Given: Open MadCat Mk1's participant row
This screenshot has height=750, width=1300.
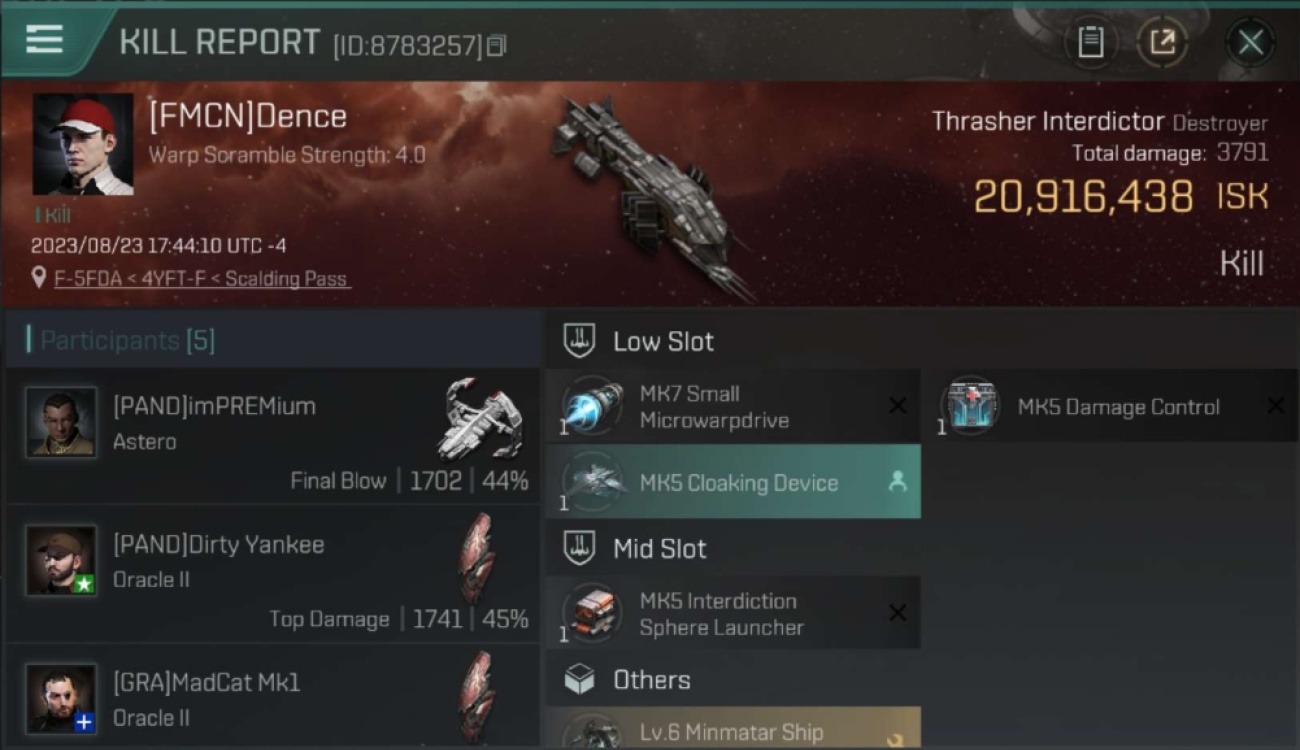Looking at the screenshot, I should (273, 697).
